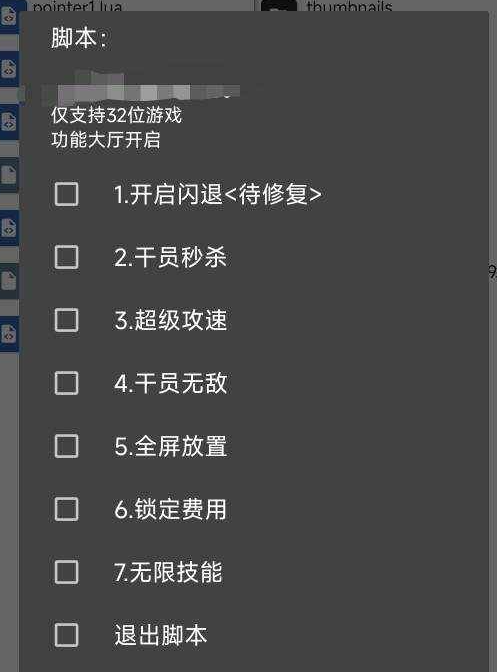Image resolution: width=497 pixels, height=672 pixels.
Task: Open the pointer1.lua file name
Action: pos(77,6)
